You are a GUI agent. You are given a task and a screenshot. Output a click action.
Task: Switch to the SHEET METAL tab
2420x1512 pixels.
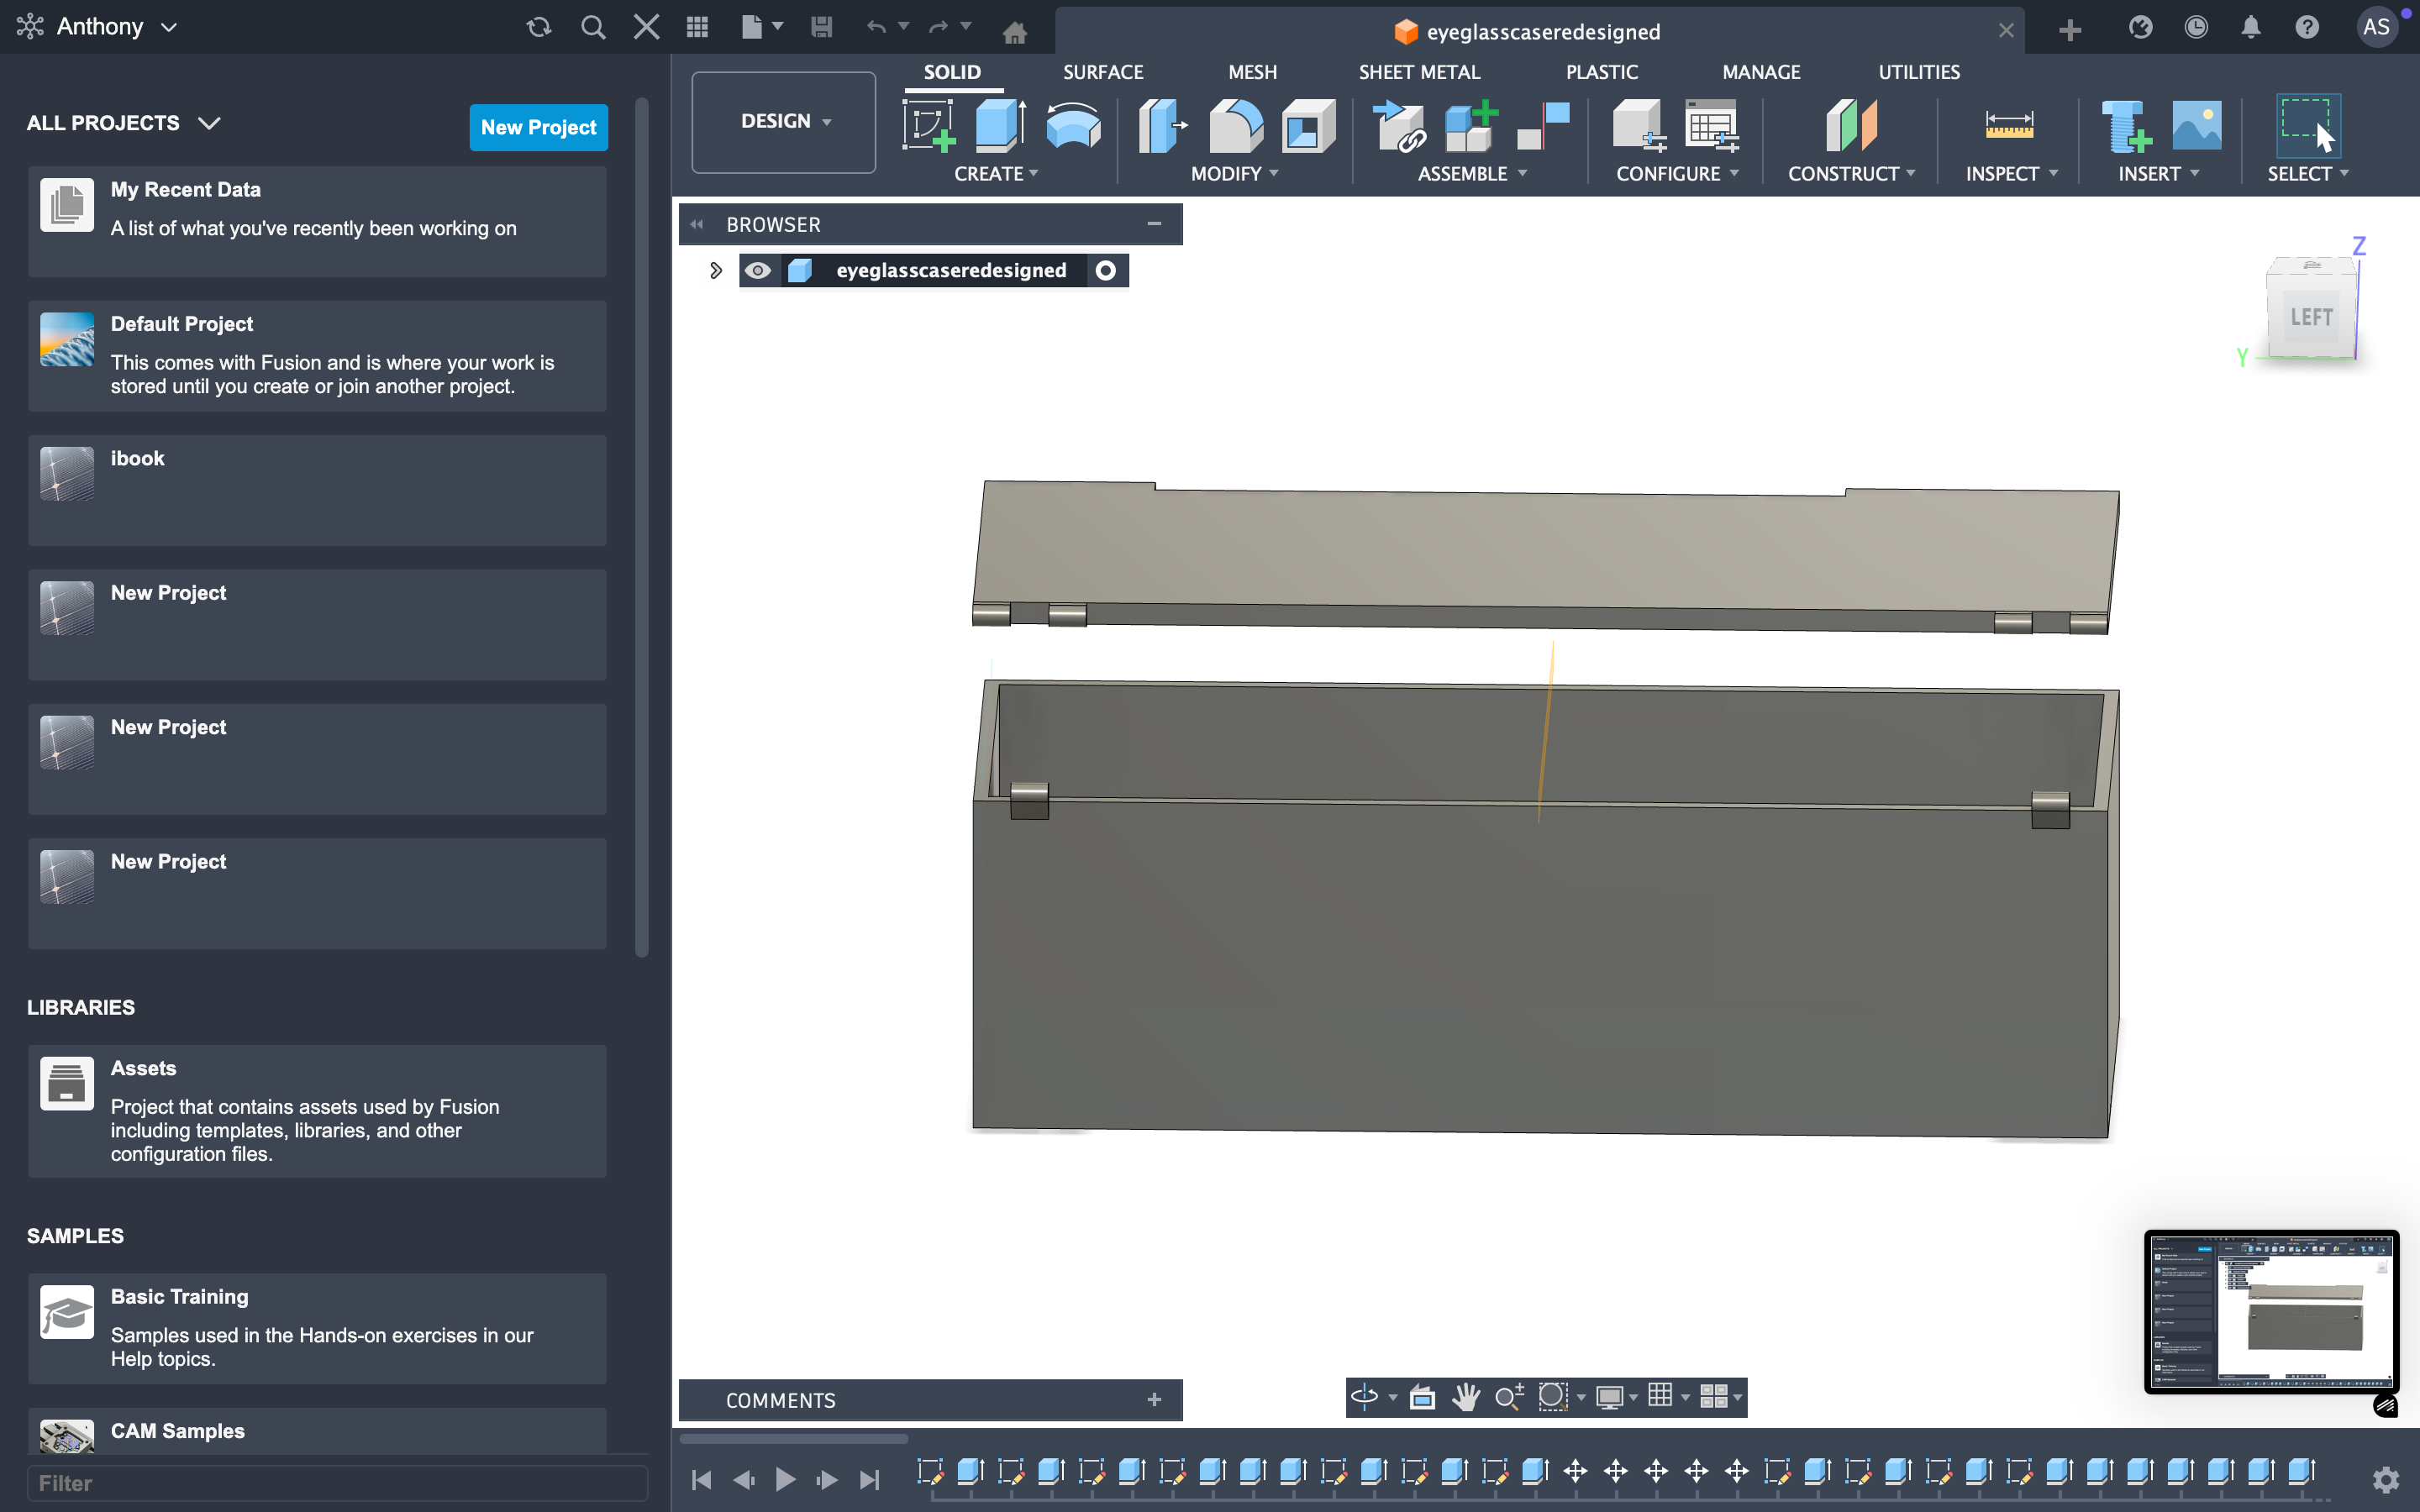(1418, 72)
